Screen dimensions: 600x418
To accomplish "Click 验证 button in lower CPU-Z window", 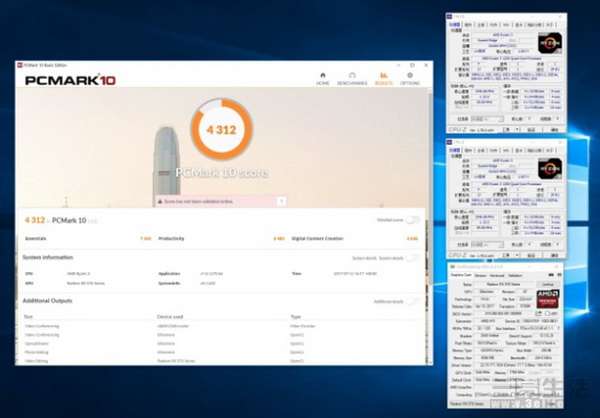I will (x=532, y=255).
